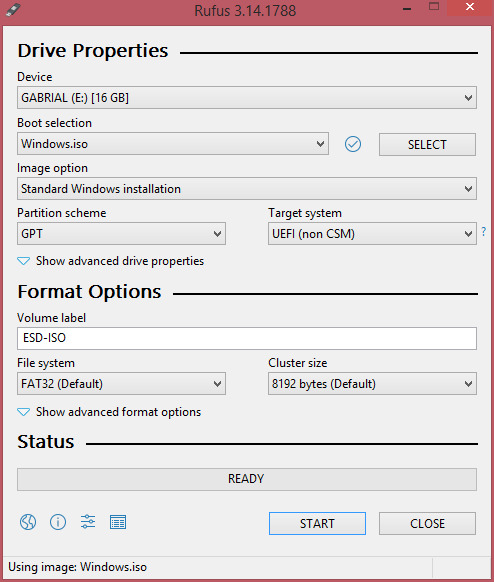
Task: Click the Rufus USB icon in title bar
Action: coord(13,9)
